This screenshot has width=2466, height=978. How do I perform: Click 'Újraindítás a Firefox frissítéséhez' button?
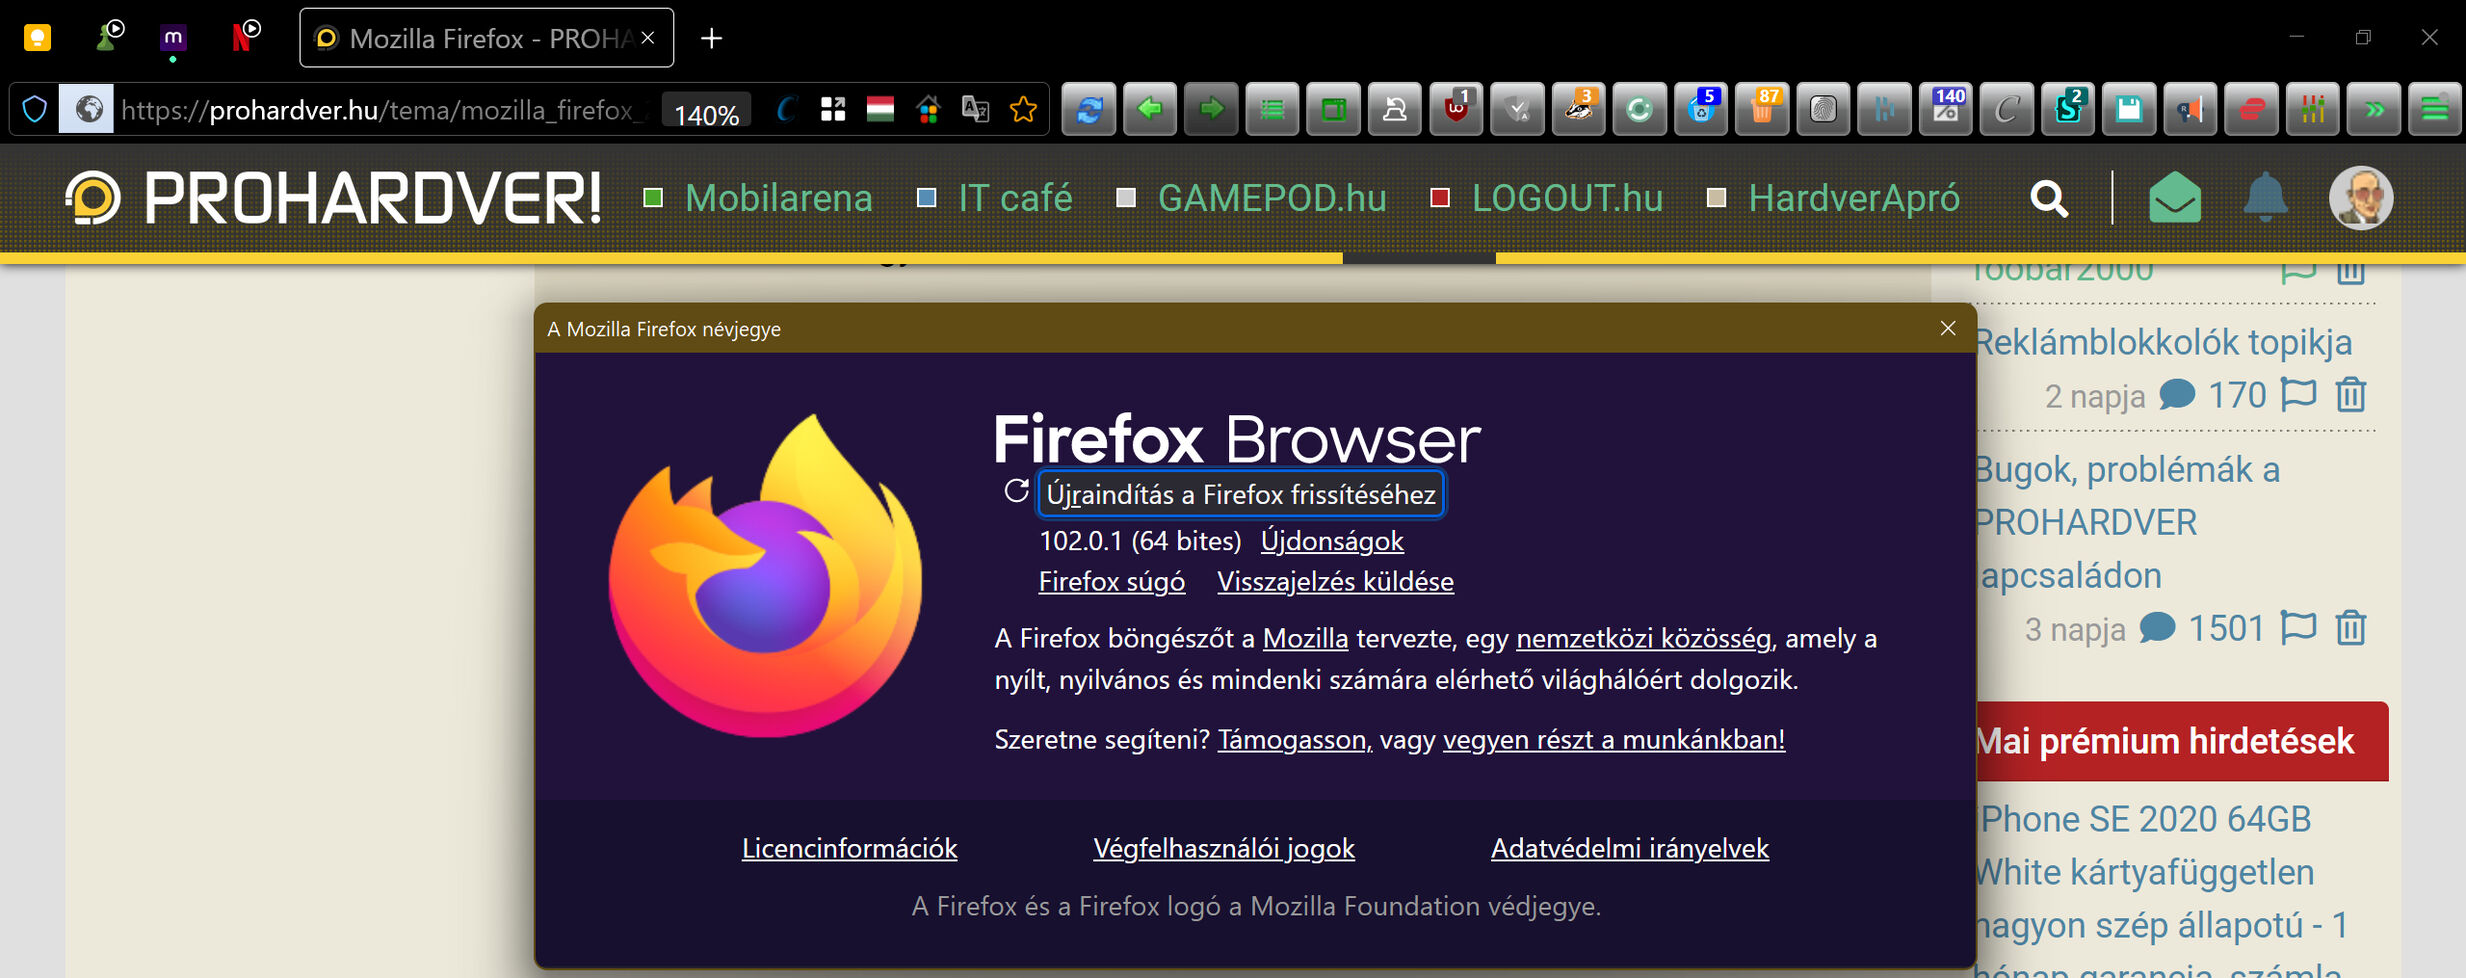[x=1241, y=494]
